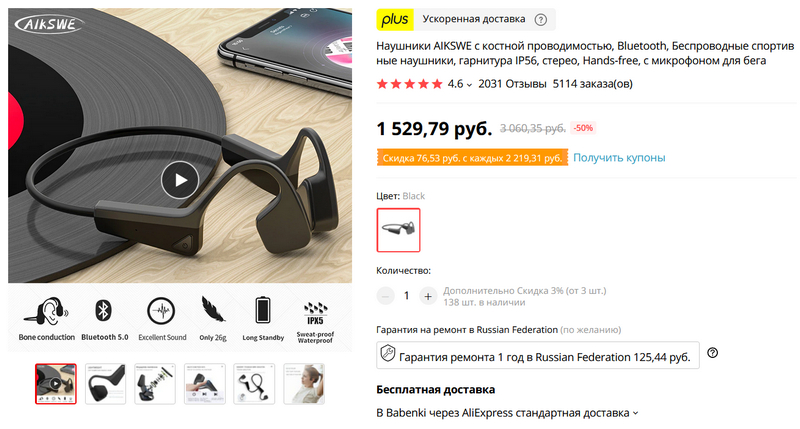Click the Получить купоны link
Image resolution: width=800 pixels, height=429 pixels.
point(619,158)
